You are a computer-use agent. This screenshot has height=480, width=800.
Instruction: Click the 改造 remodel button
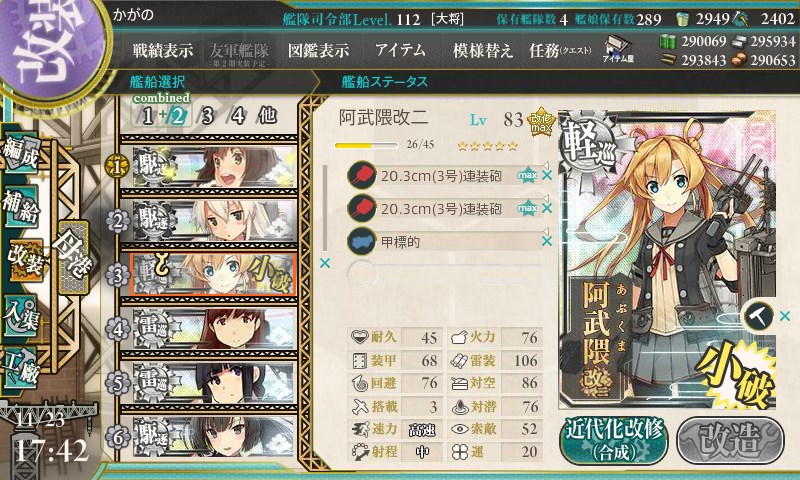point(730,440)
